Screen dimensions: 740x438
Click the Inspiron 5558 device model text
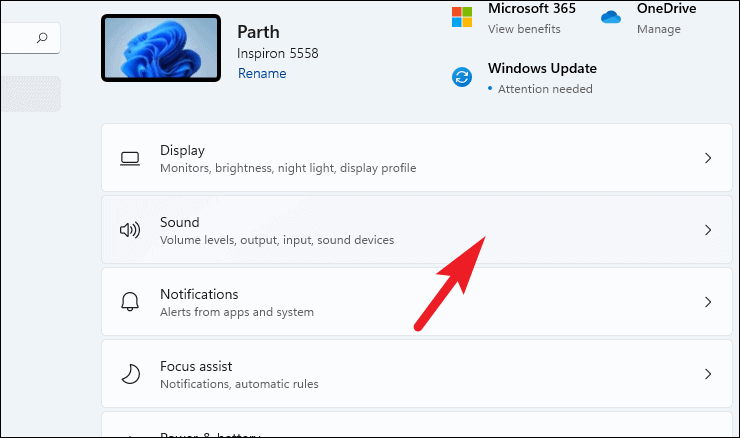[x=278, y=53]
